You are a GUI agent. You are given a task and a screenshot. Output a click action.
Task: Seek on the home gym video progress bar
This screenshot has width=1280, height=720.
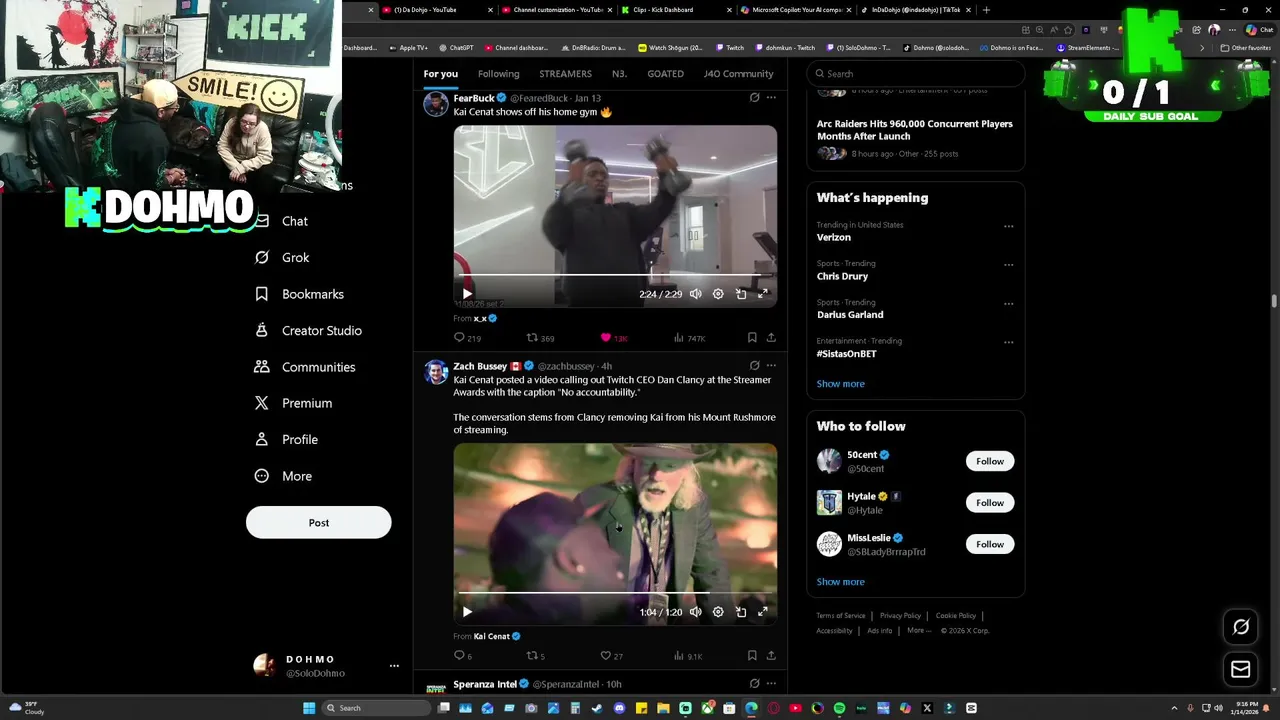click(x=615, y=274)
